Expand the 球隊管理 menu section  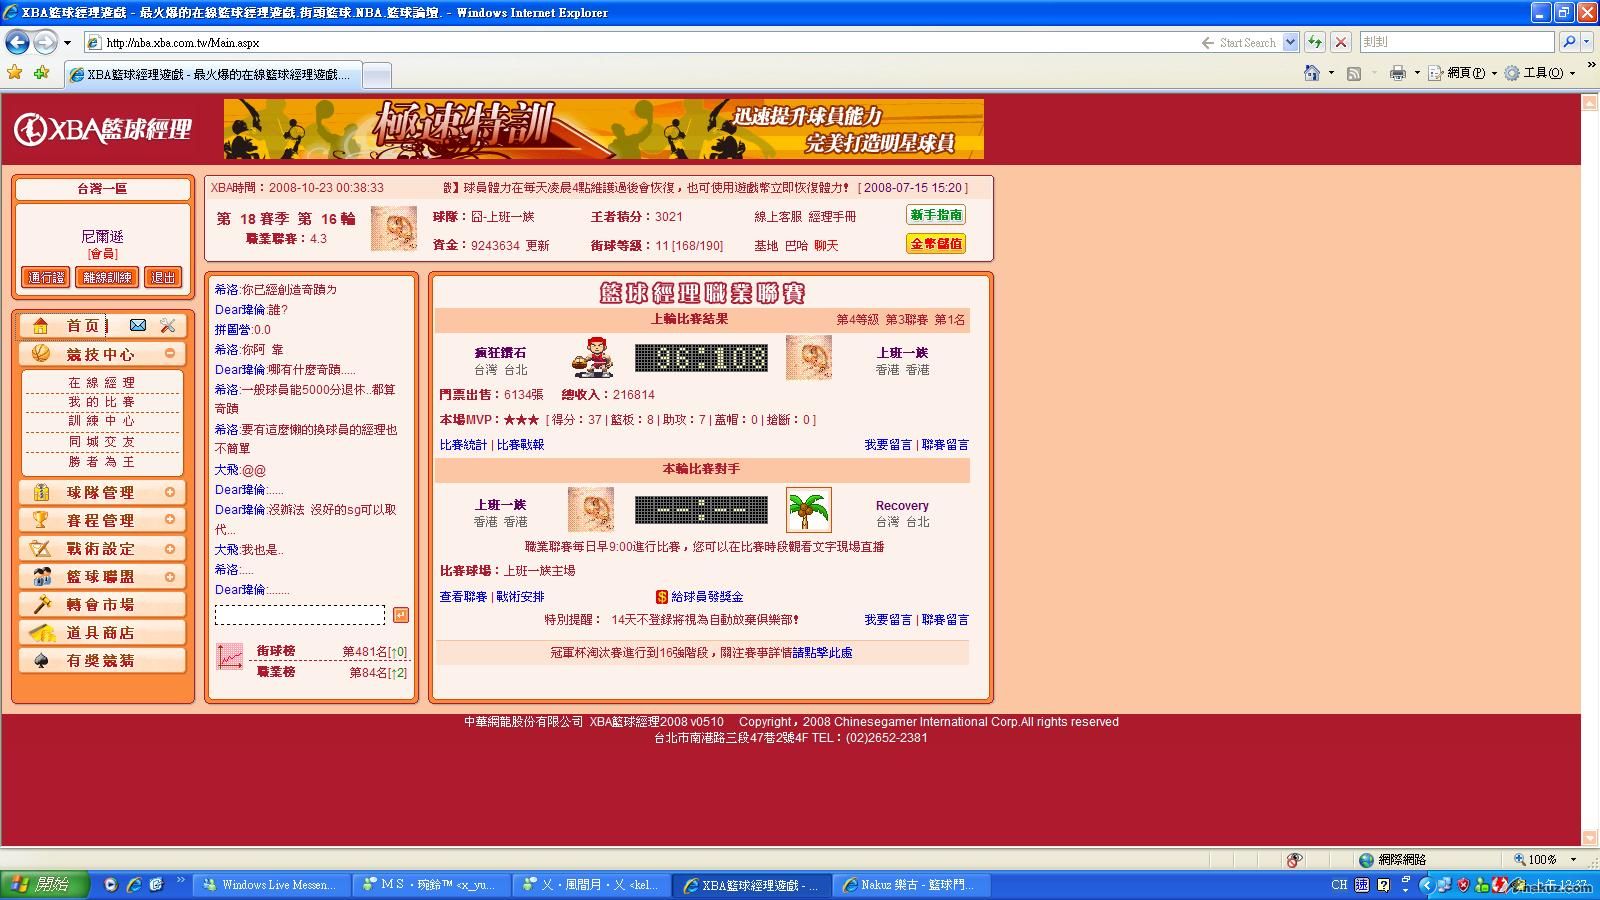[x=170, y=492]
